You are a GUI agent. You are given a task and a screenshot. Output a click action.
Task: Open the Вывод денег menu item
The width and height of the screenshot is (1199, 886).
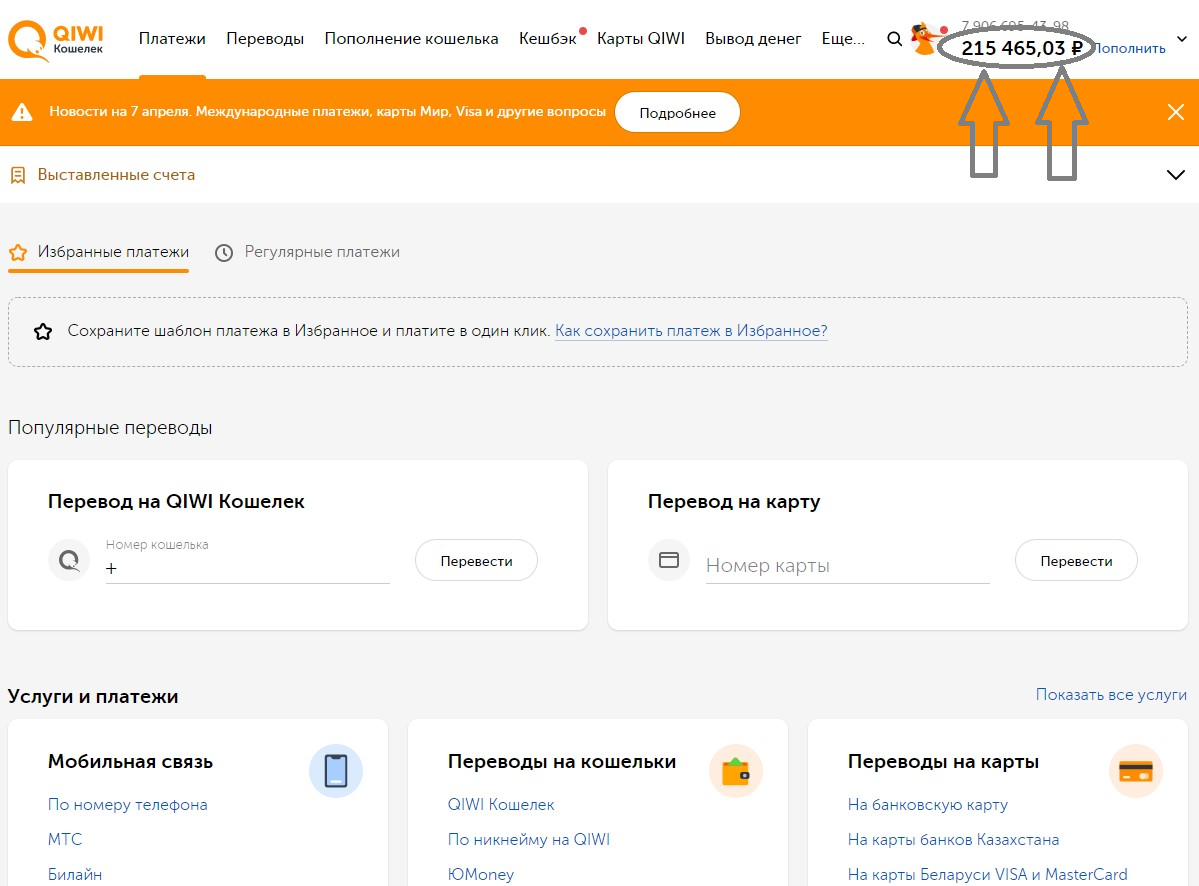[753, 38]
